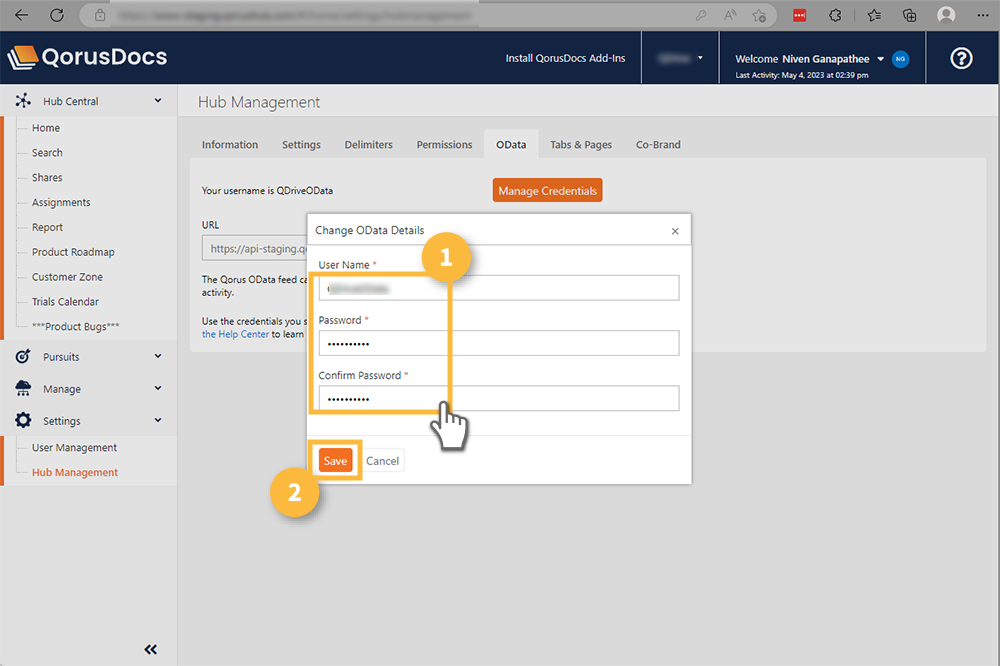Open the Permissions tab

[445, 145]
